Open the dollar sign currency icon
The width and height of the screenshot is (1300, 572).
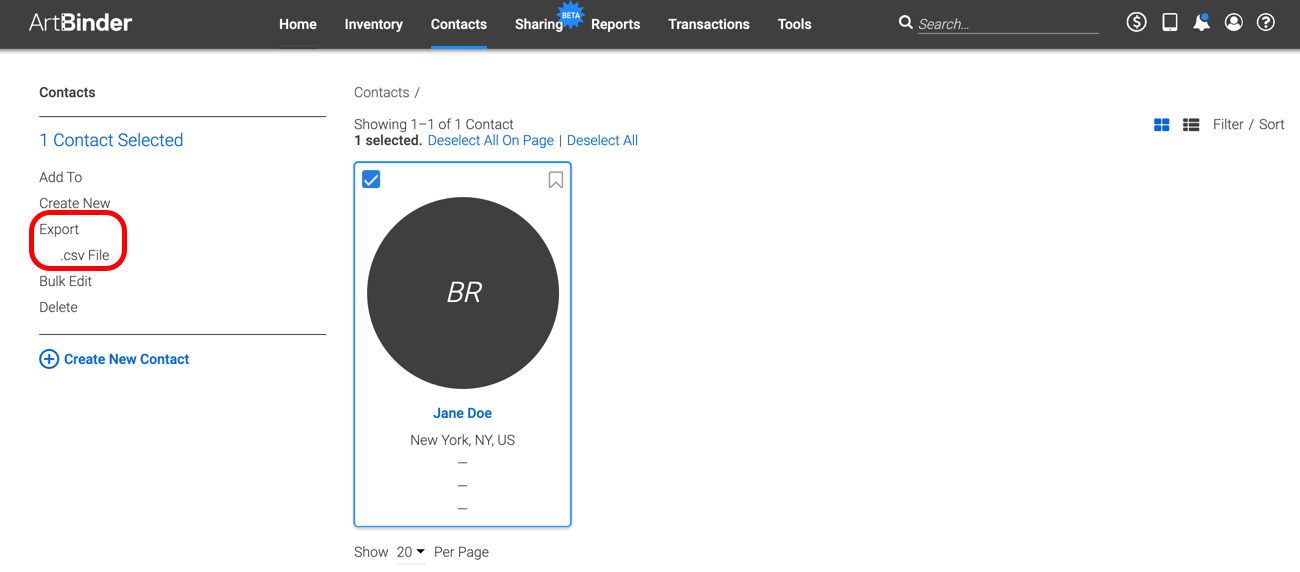click(1136, 22)
